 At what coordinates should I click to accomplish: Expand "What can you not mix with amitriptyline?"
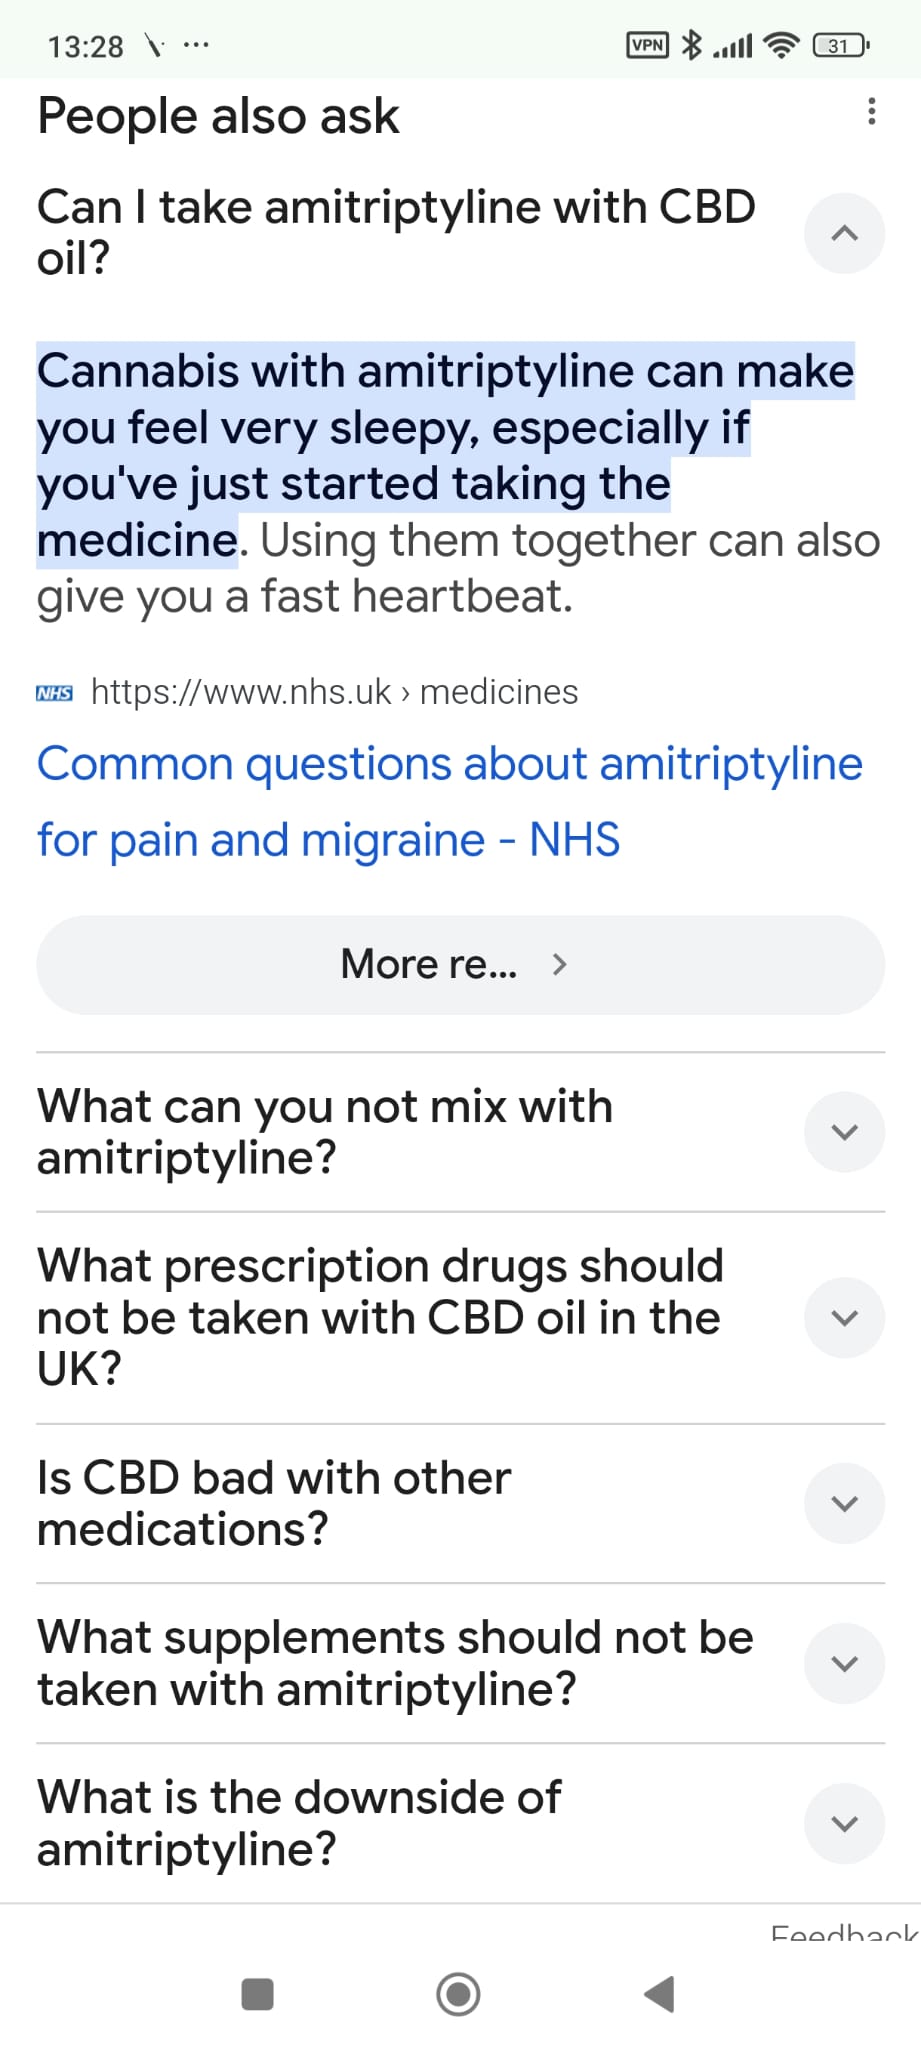point(844,1131)
